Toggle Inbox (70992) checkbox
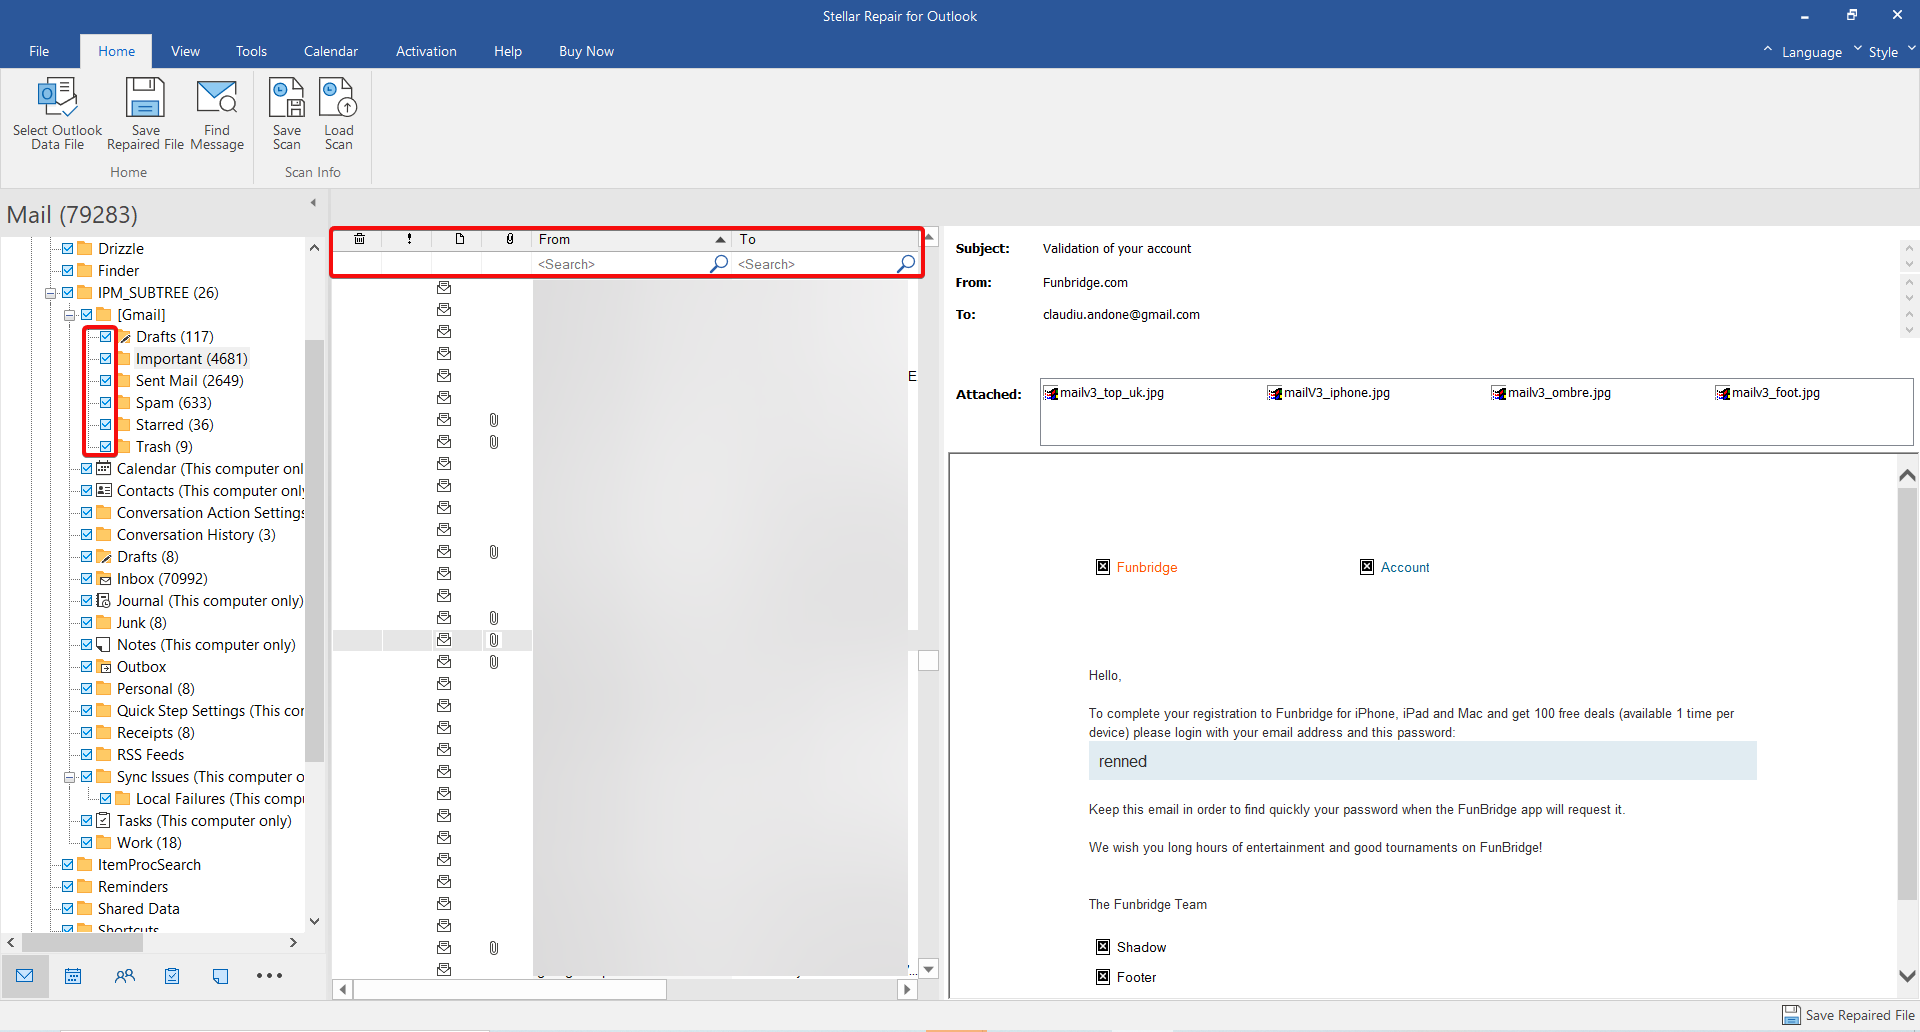The height and width of the screenshot is (1032, 1920). (x=87, y=579)
